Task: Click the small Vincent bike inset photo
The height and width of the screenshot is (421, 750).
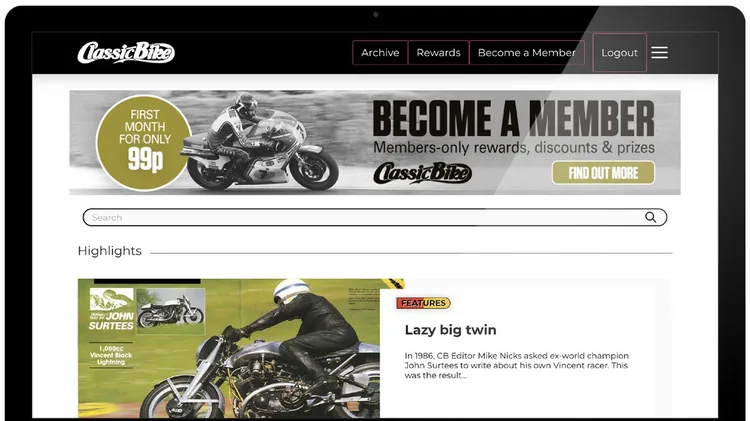Action: click(171, 310)
